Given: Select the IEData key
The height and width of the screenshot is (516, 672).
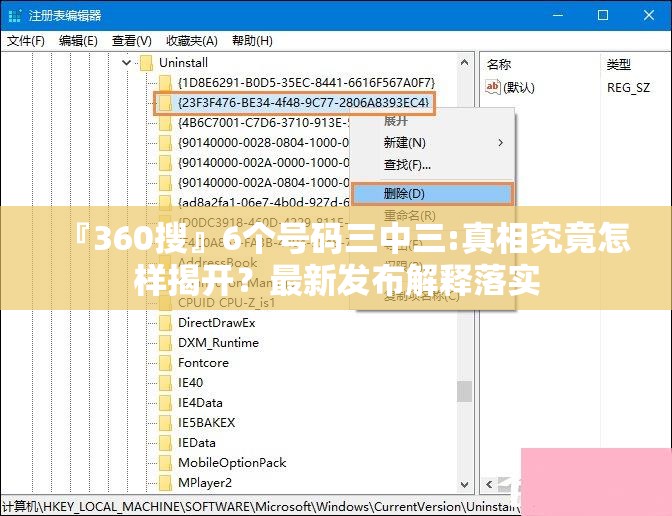Looking at the screenshot, I should click(197, 443).
